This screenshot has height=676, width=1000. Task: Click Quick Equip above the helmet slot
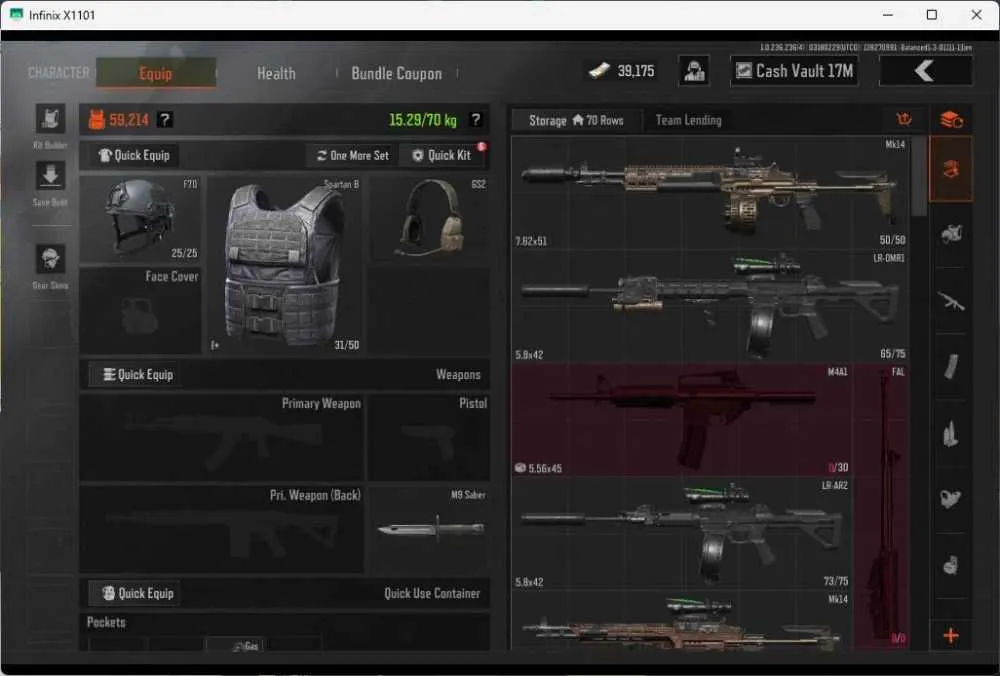[x=135, y=155]
